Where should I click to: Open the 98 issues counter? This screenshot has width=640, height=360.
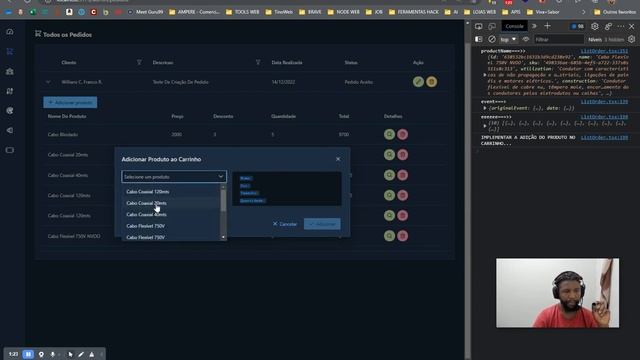tap(578, 26)
